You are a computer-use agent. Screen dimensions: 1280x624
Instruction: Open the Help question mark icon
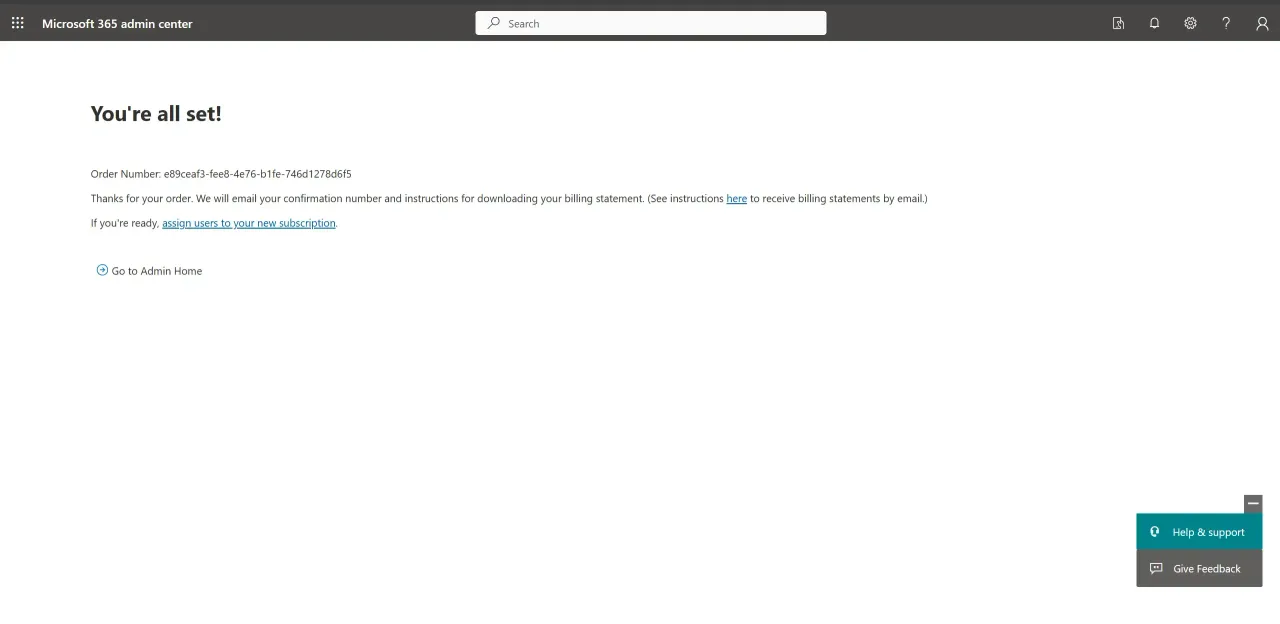tap(1226, 23)
